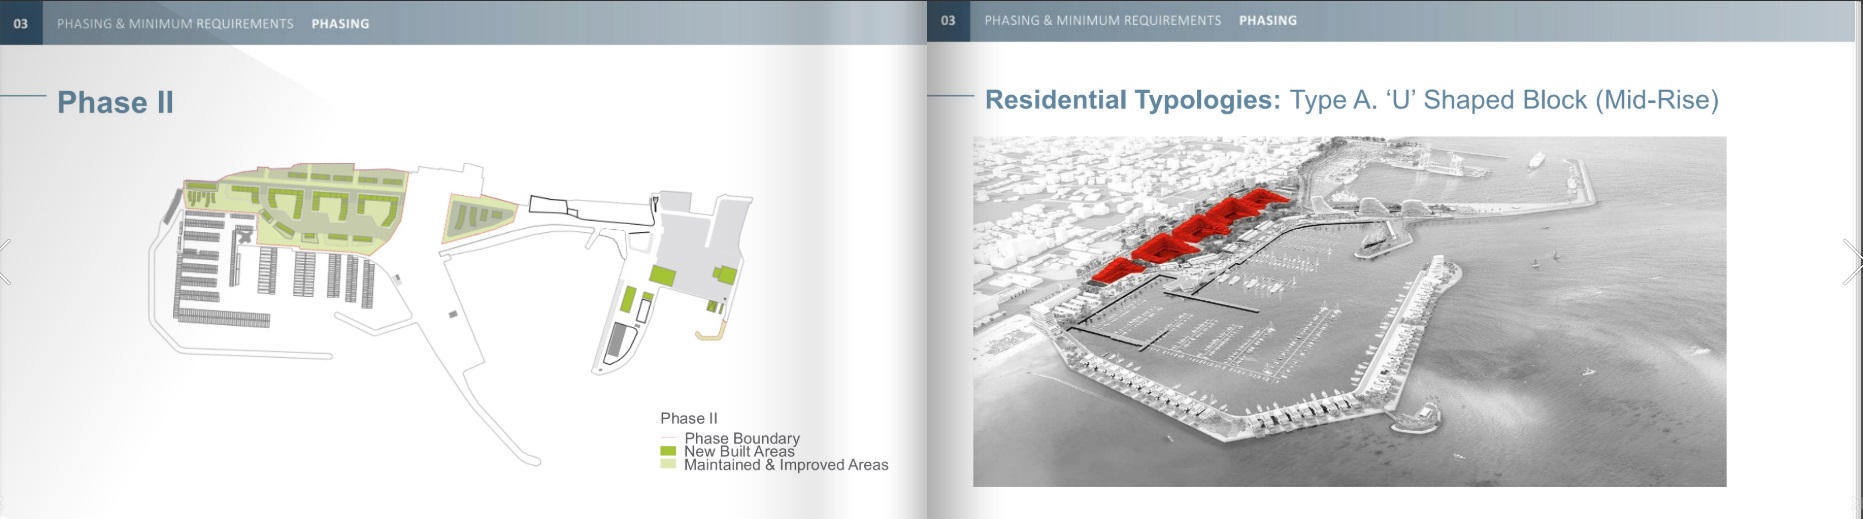Screen dimensions: 1863x519
Task: Click the New Built Areas legend label
Action: click(739, 451)
